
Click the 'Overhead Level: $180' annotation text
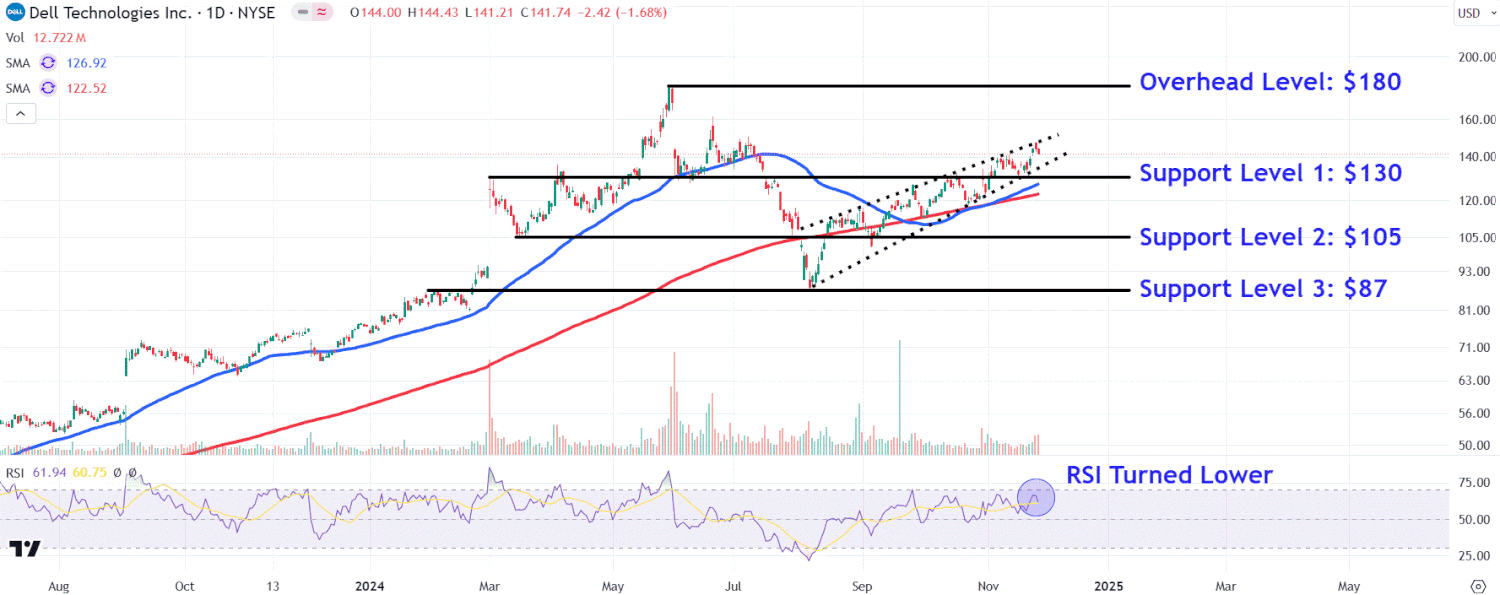coord(1270,82)
